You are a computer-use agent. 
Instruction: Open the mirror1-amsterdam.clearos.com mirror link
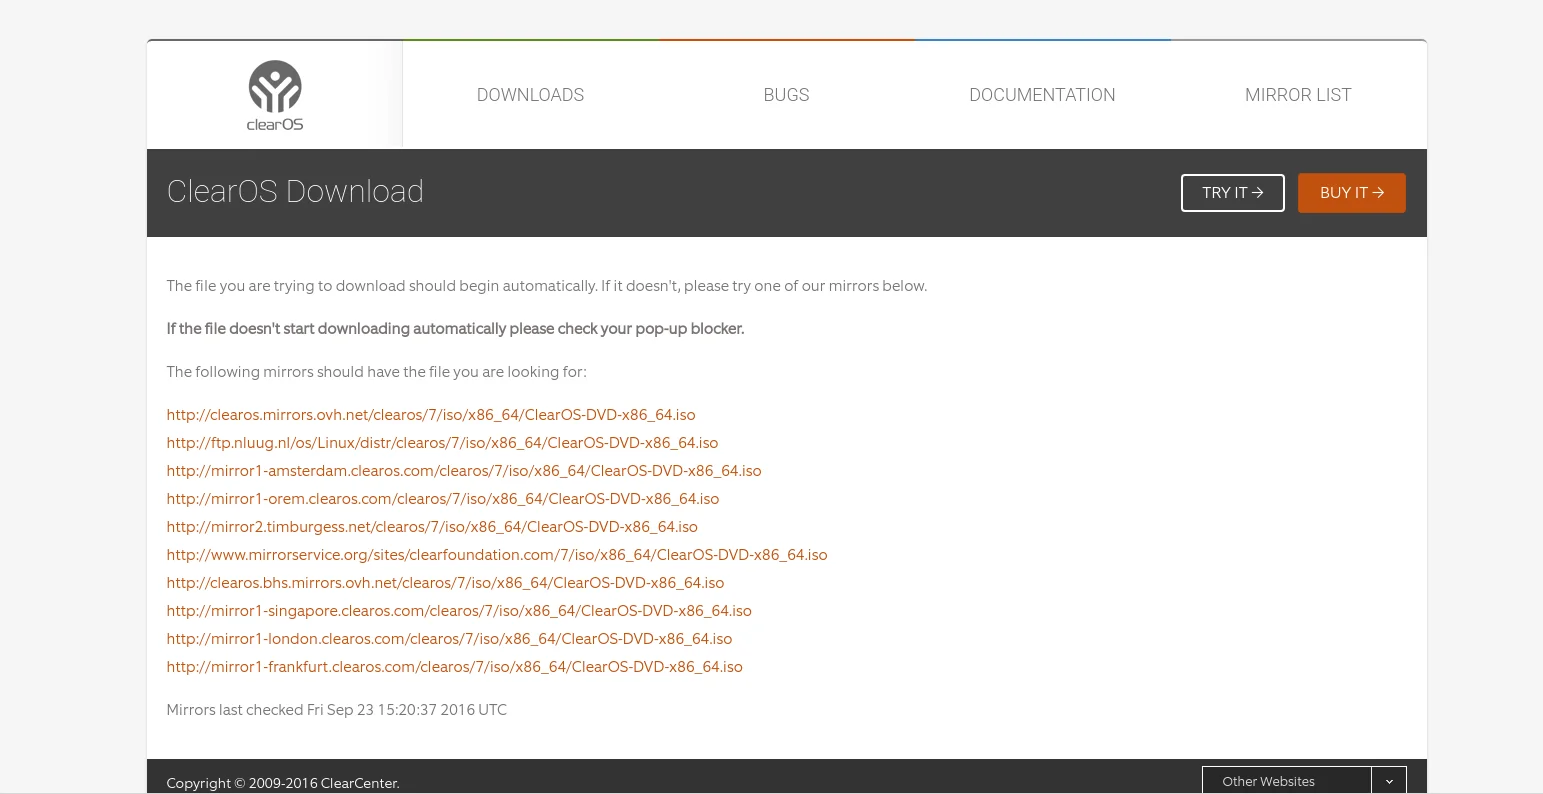464,471
